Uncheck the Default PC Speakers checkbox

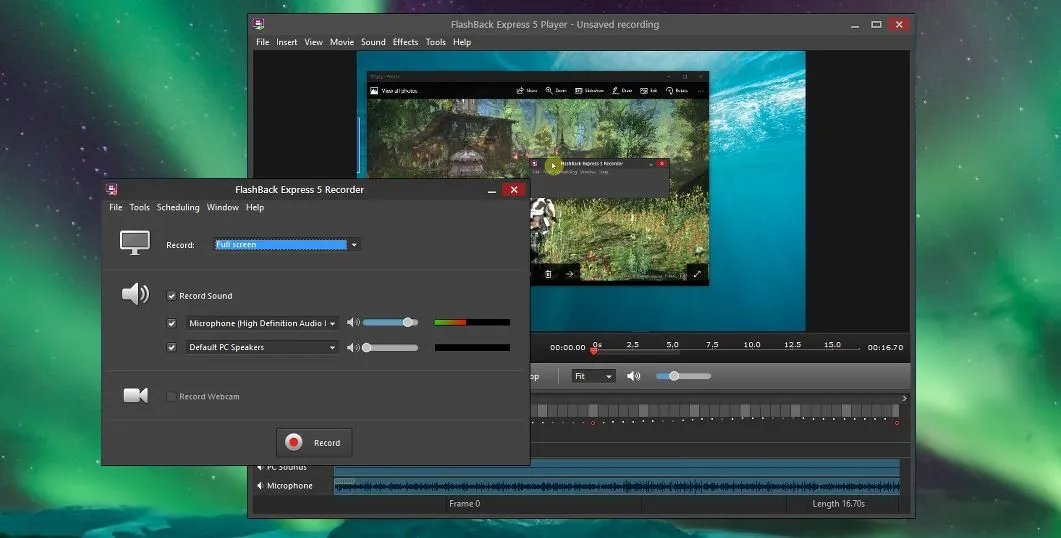click(171, 347)
